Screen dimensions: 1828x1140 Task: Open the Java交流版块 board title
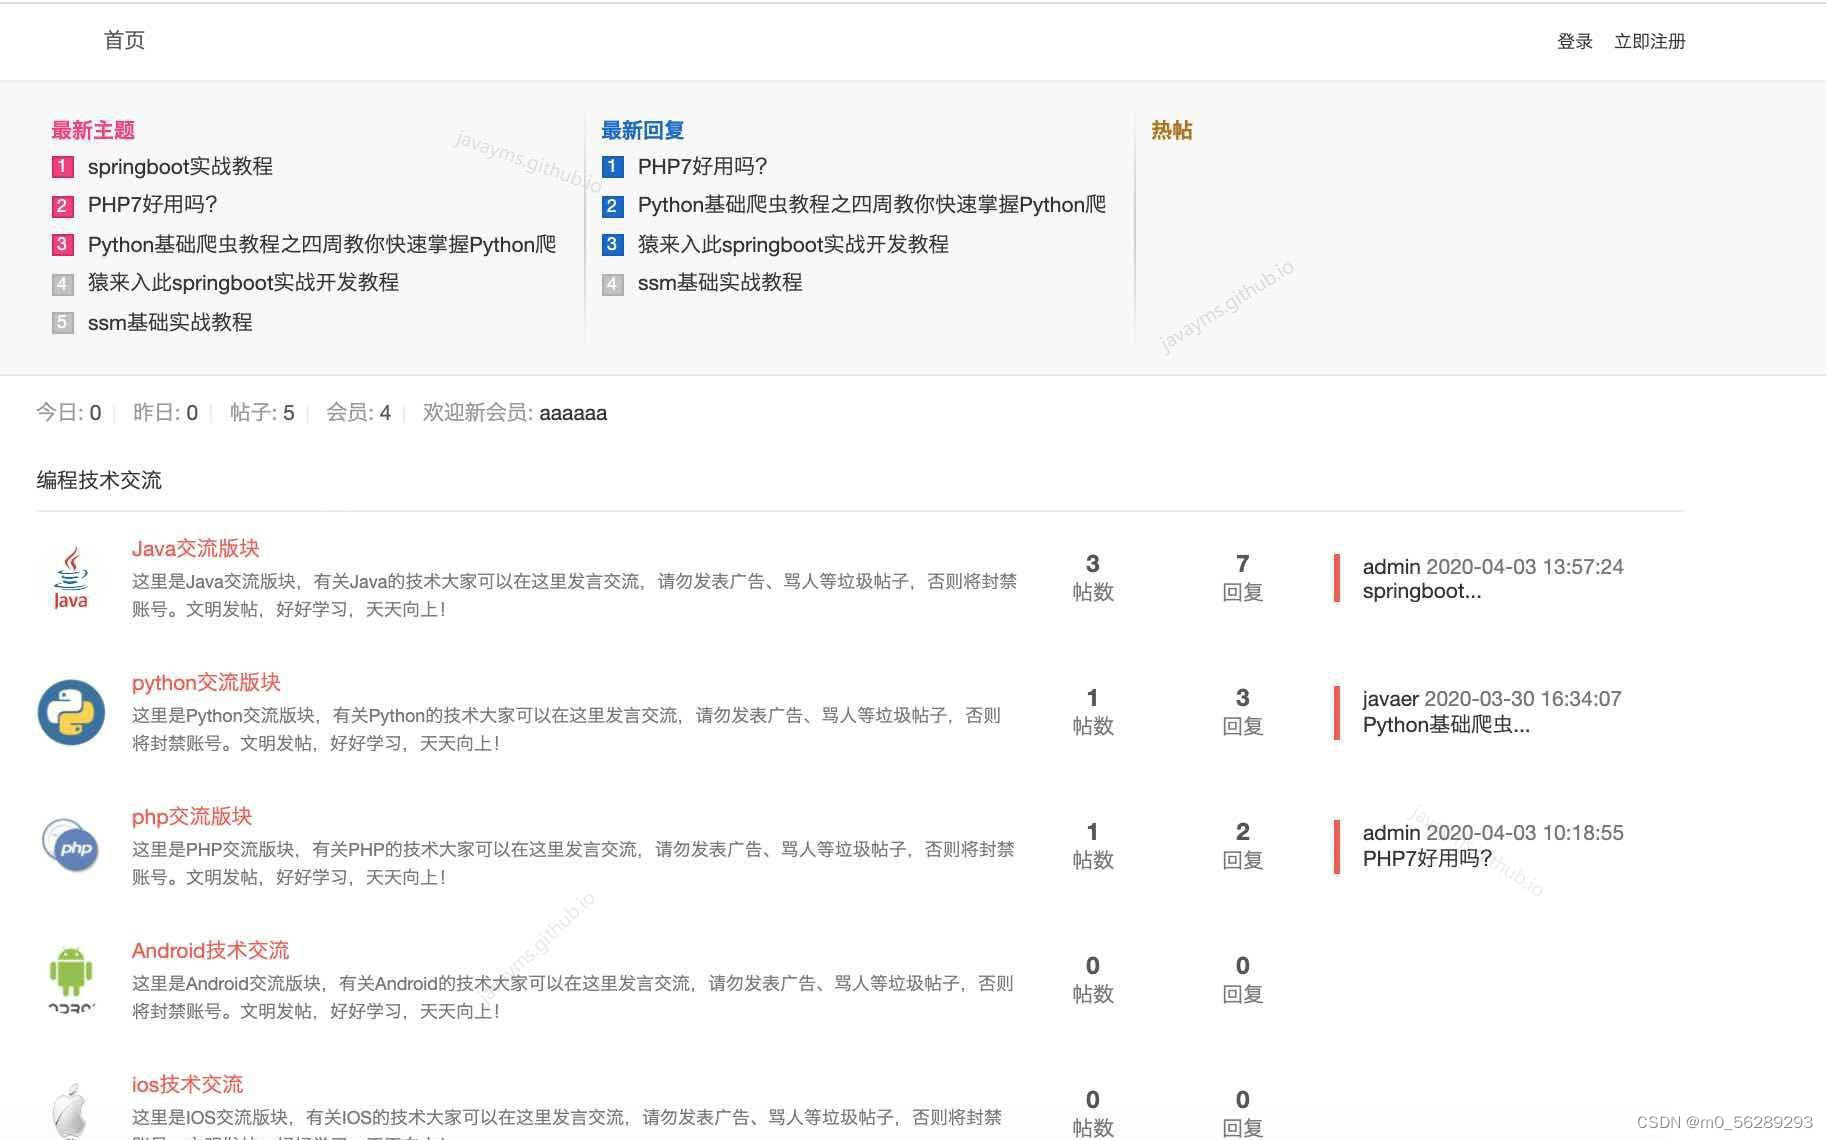click(195, 548)
